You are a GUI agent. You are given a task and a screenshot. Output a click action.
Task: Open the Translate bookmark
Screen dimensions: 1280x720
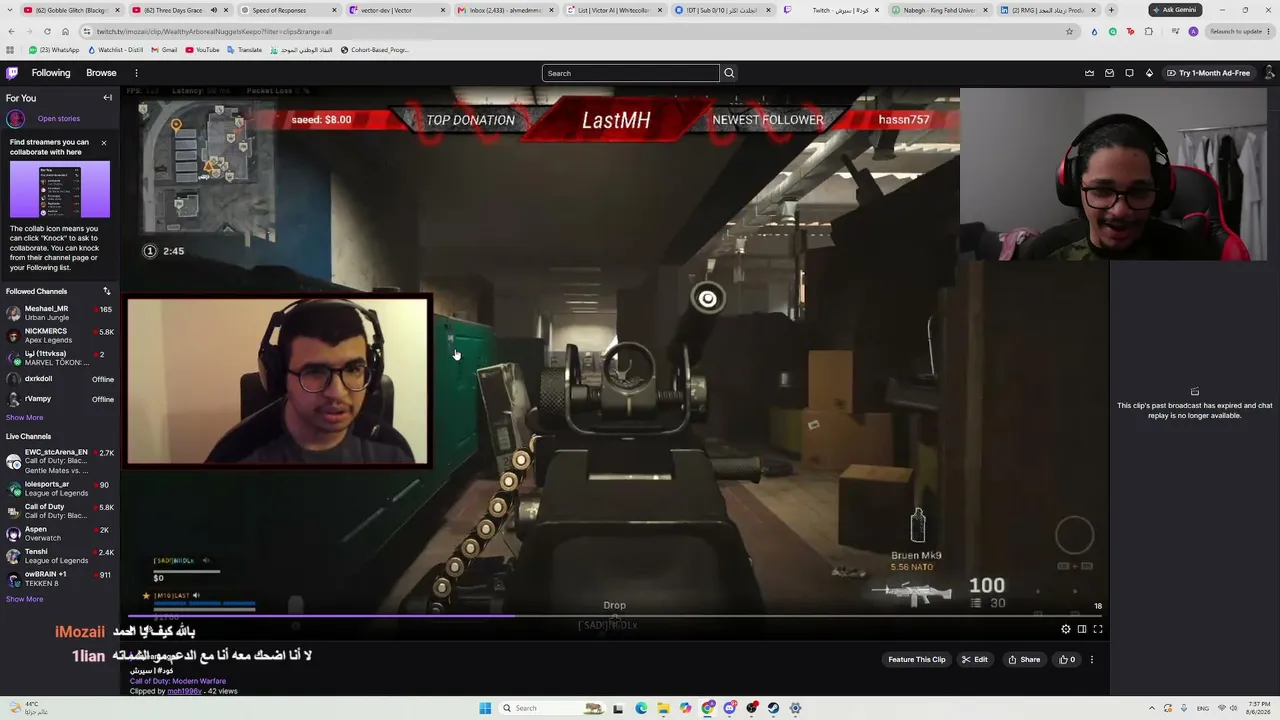point(245,50)
